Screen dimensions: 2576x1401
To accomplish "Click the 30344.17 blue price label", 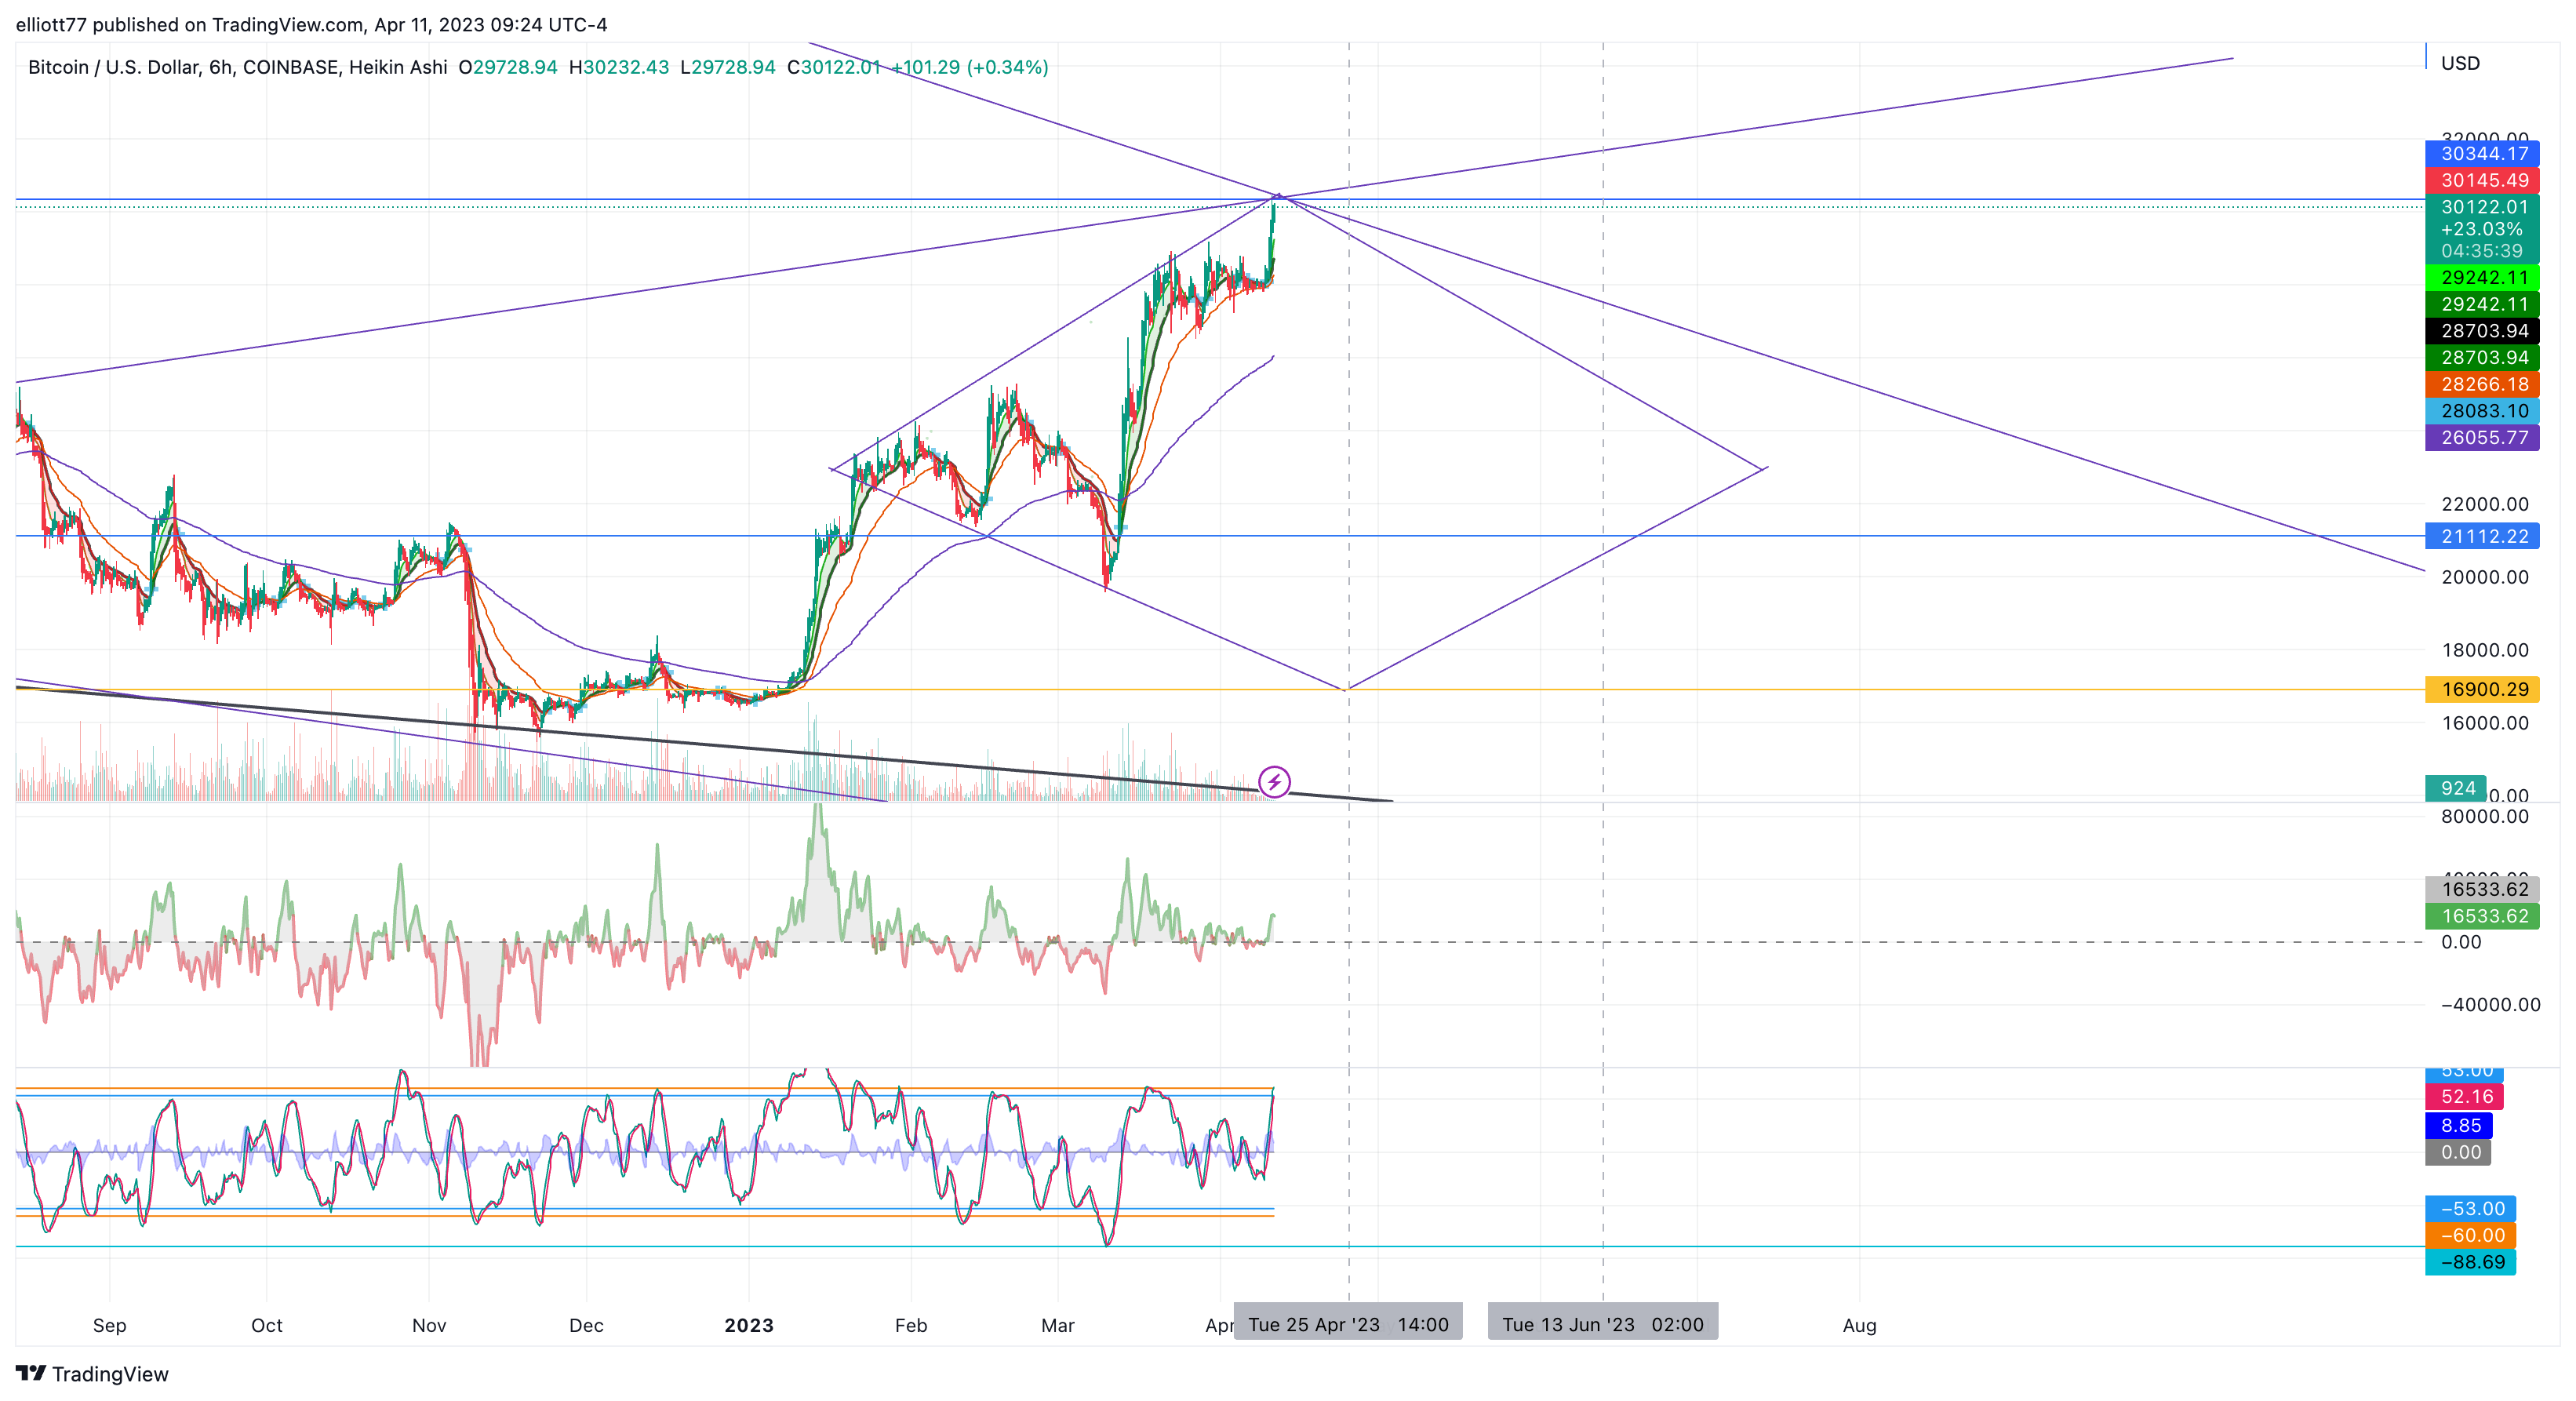I will click(2482, 154).
